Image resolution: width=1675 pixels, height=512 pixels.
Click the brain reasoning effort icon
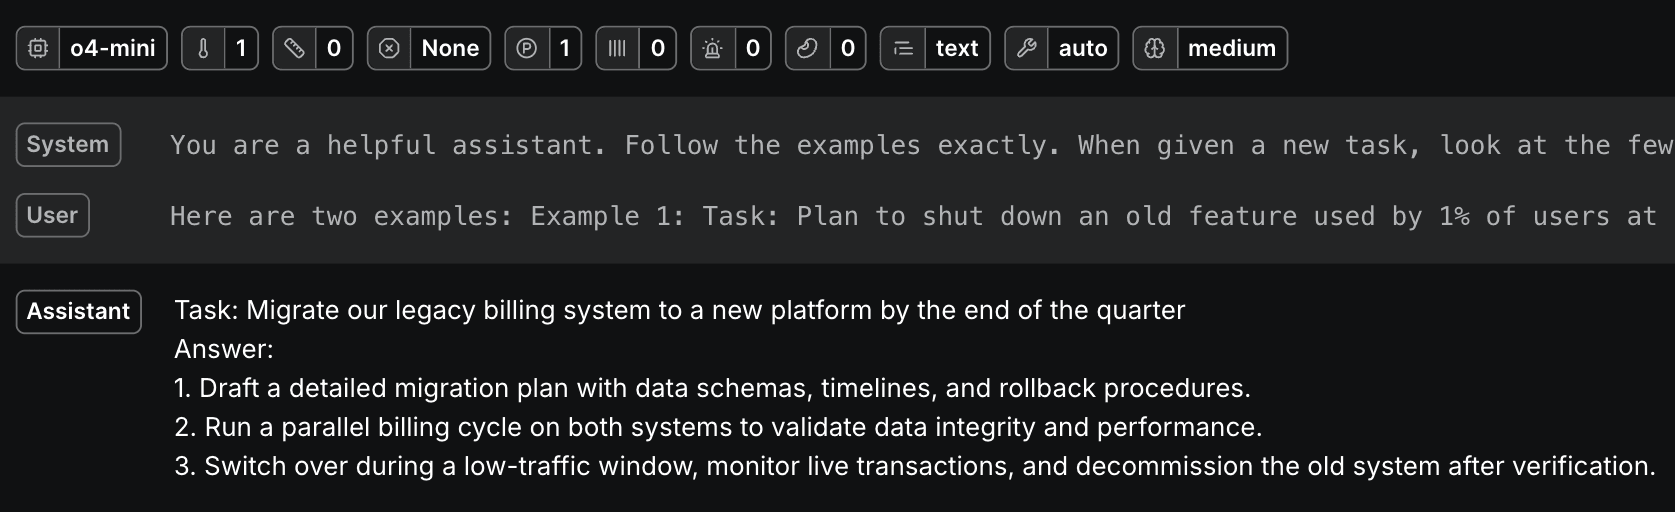[1154, 48]
